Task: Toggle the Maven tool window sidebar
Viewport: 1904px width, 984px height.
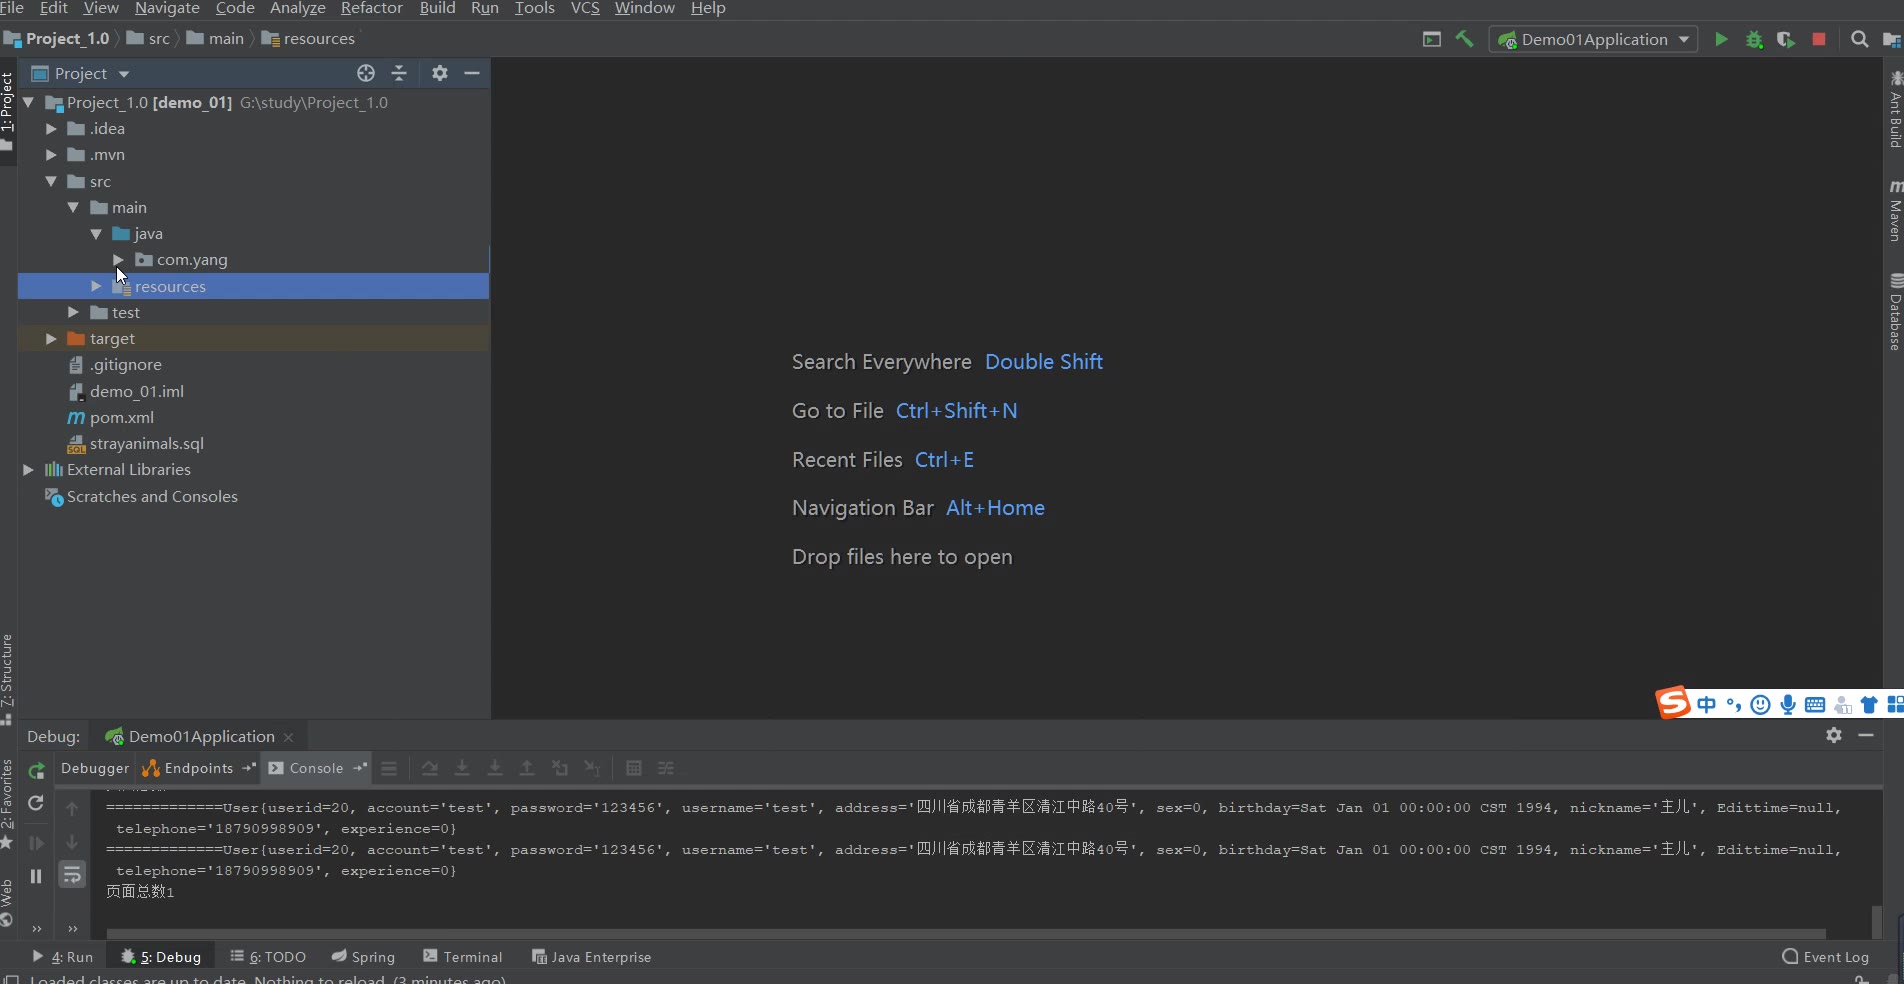Action: tap(1894, 211)
